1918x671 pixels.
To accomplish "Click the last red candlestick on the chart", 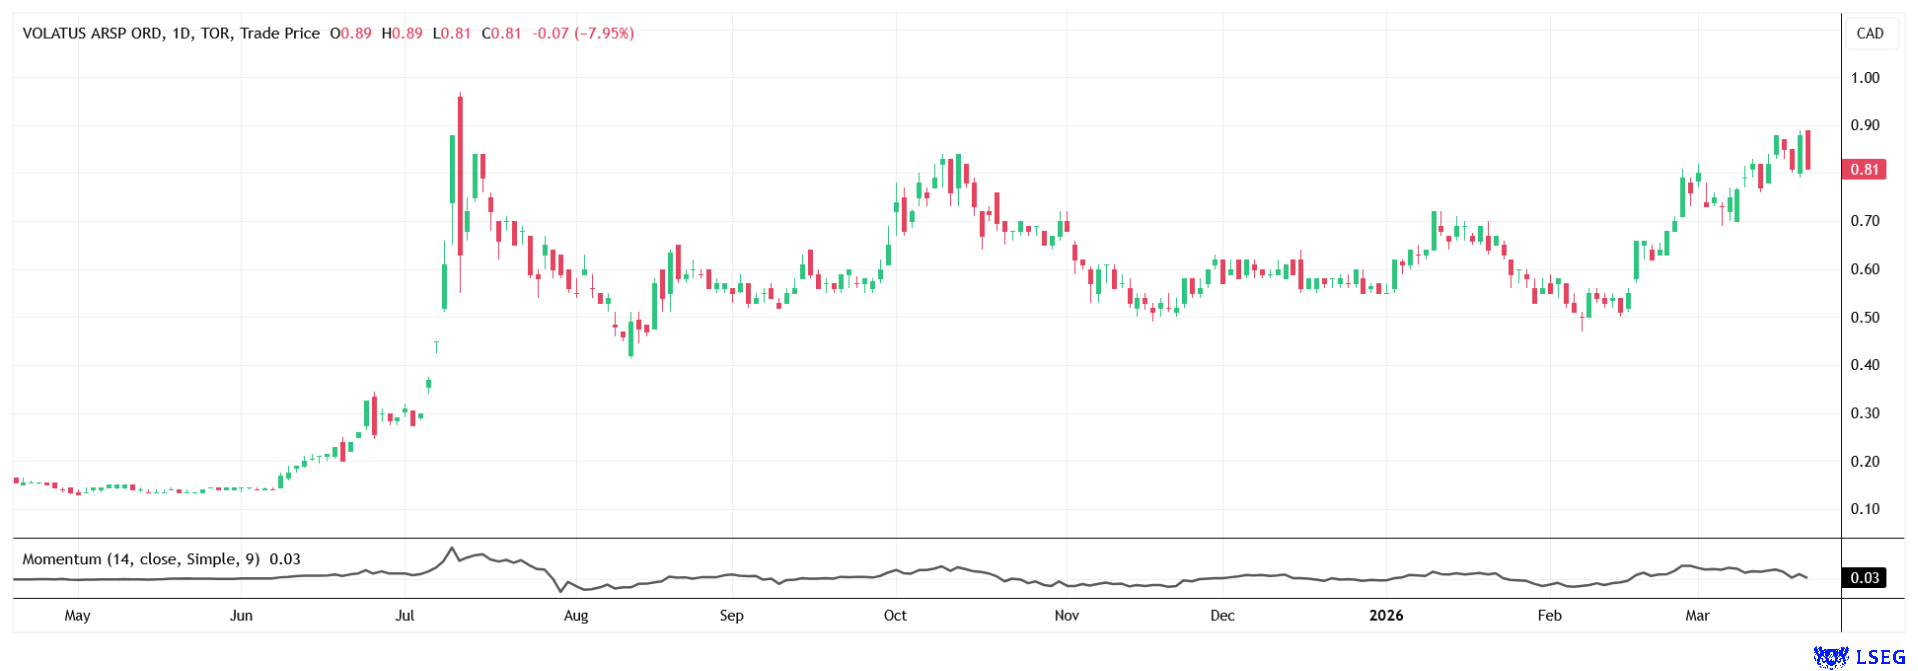I will click(x=1808, y=150).
